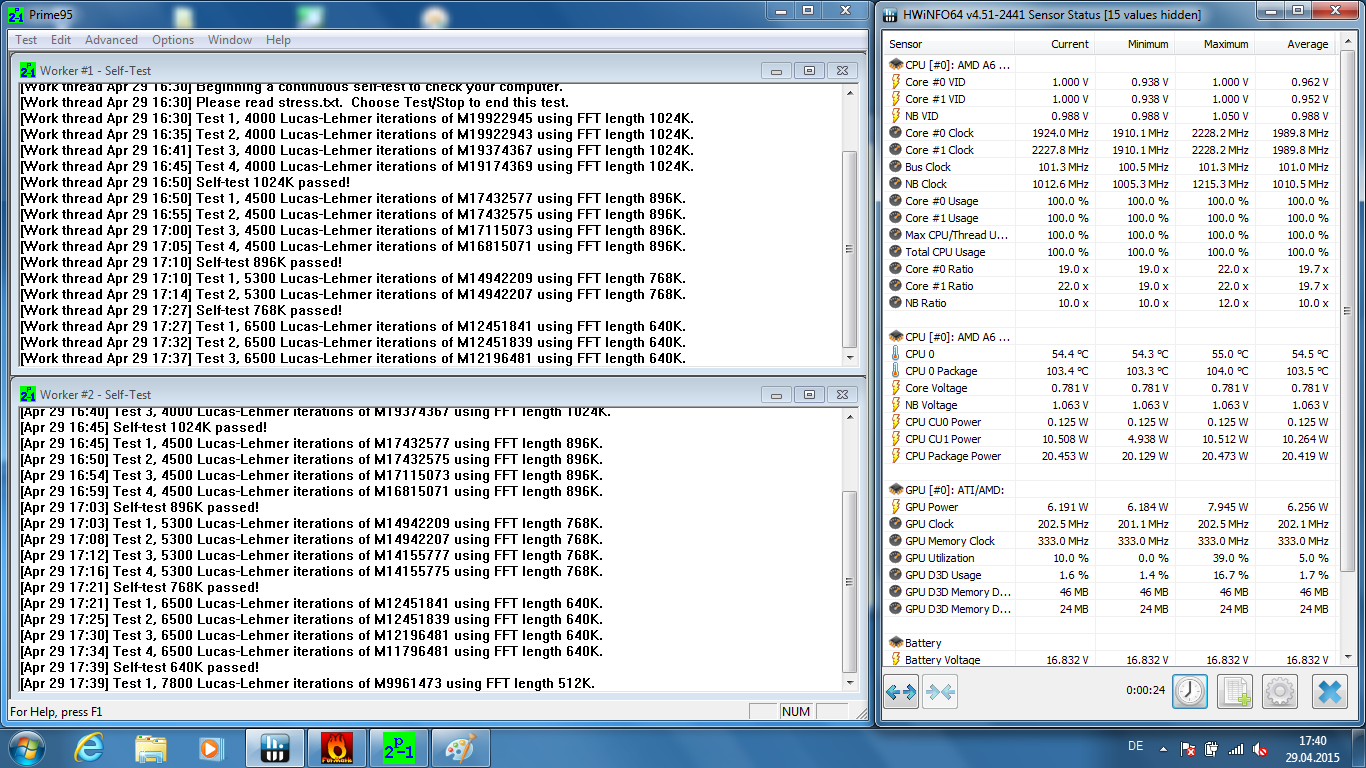This screenshot has width=1366, height=768.
Task: Open HWiNFO sensor settings gear button
Action: pos(1280,691)
